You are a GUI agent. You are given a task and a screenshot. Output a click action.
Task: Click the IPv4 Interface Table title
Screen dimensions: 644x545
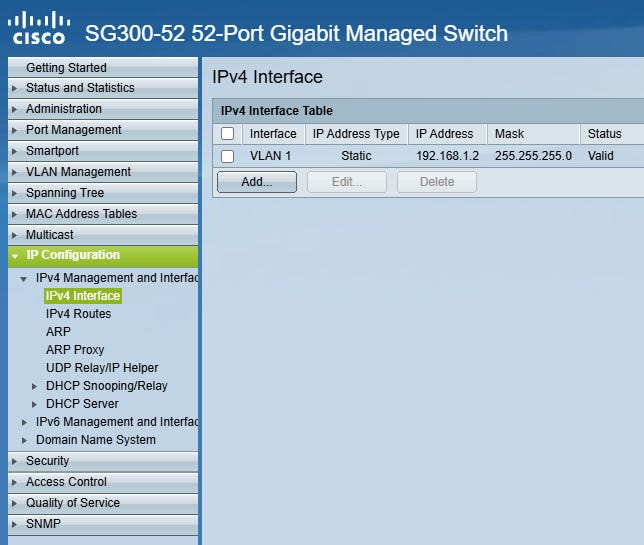[x=277, y=111]
